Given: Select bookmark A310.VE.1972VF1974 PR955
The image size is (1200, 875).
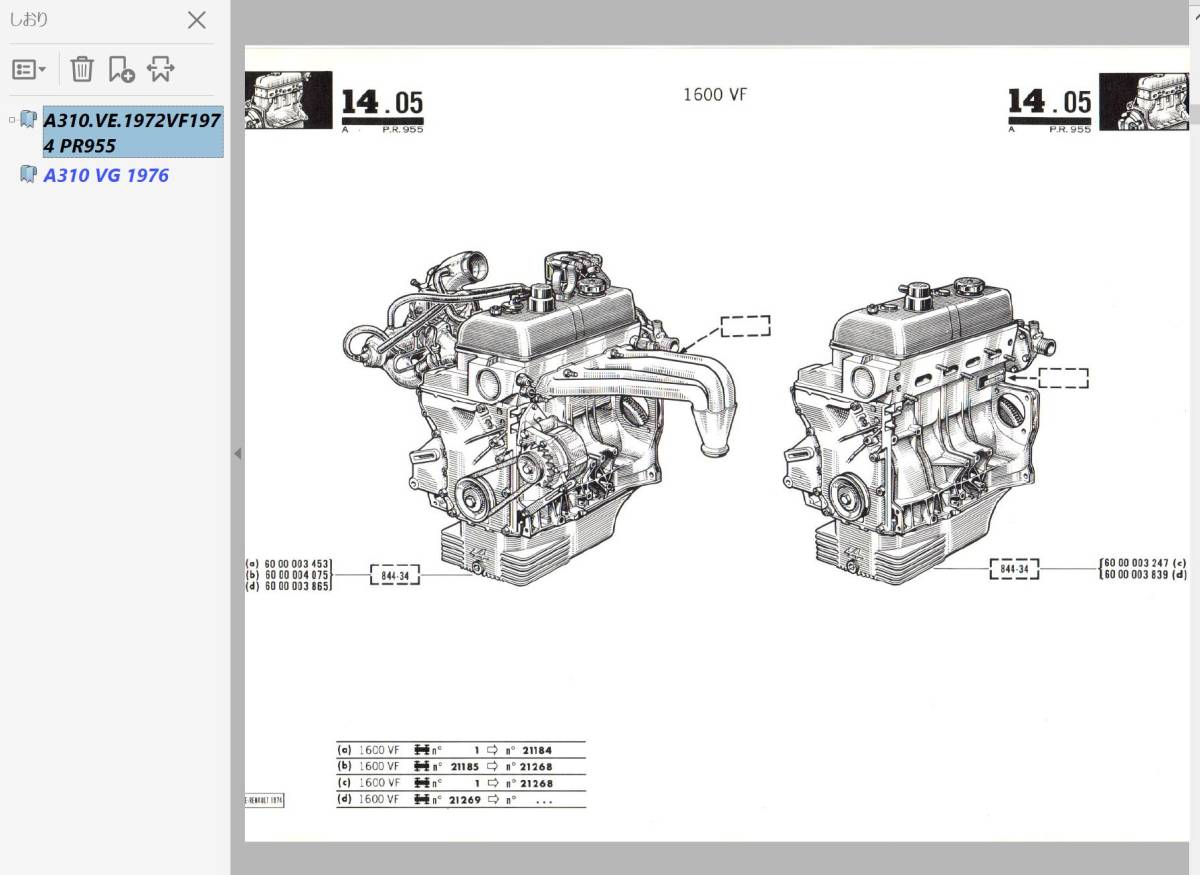Looking at the screenshot, I should [132, 133].
